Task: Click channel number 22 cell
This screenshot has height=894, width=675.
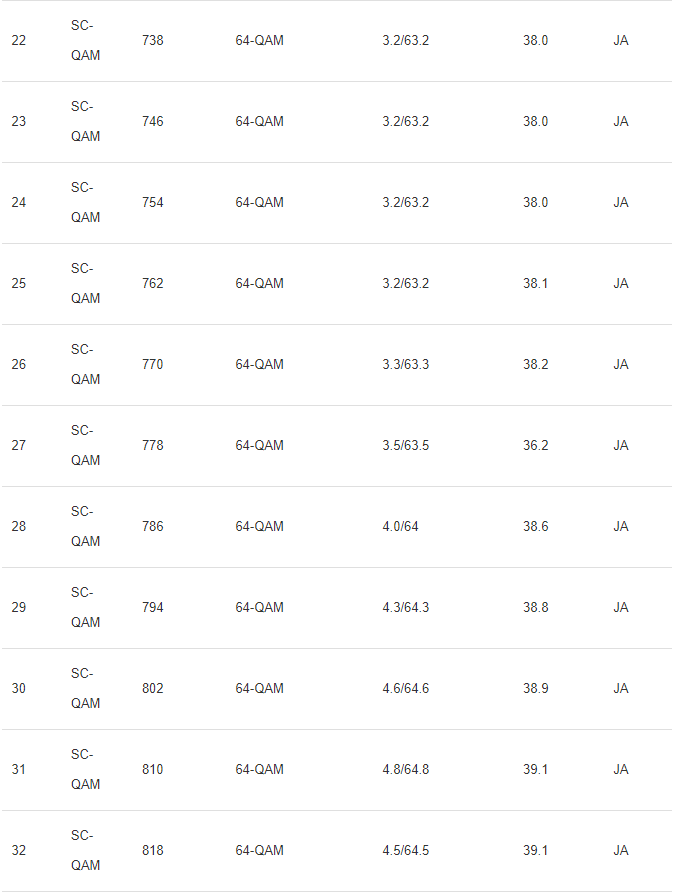Action: tap(19, 41)
